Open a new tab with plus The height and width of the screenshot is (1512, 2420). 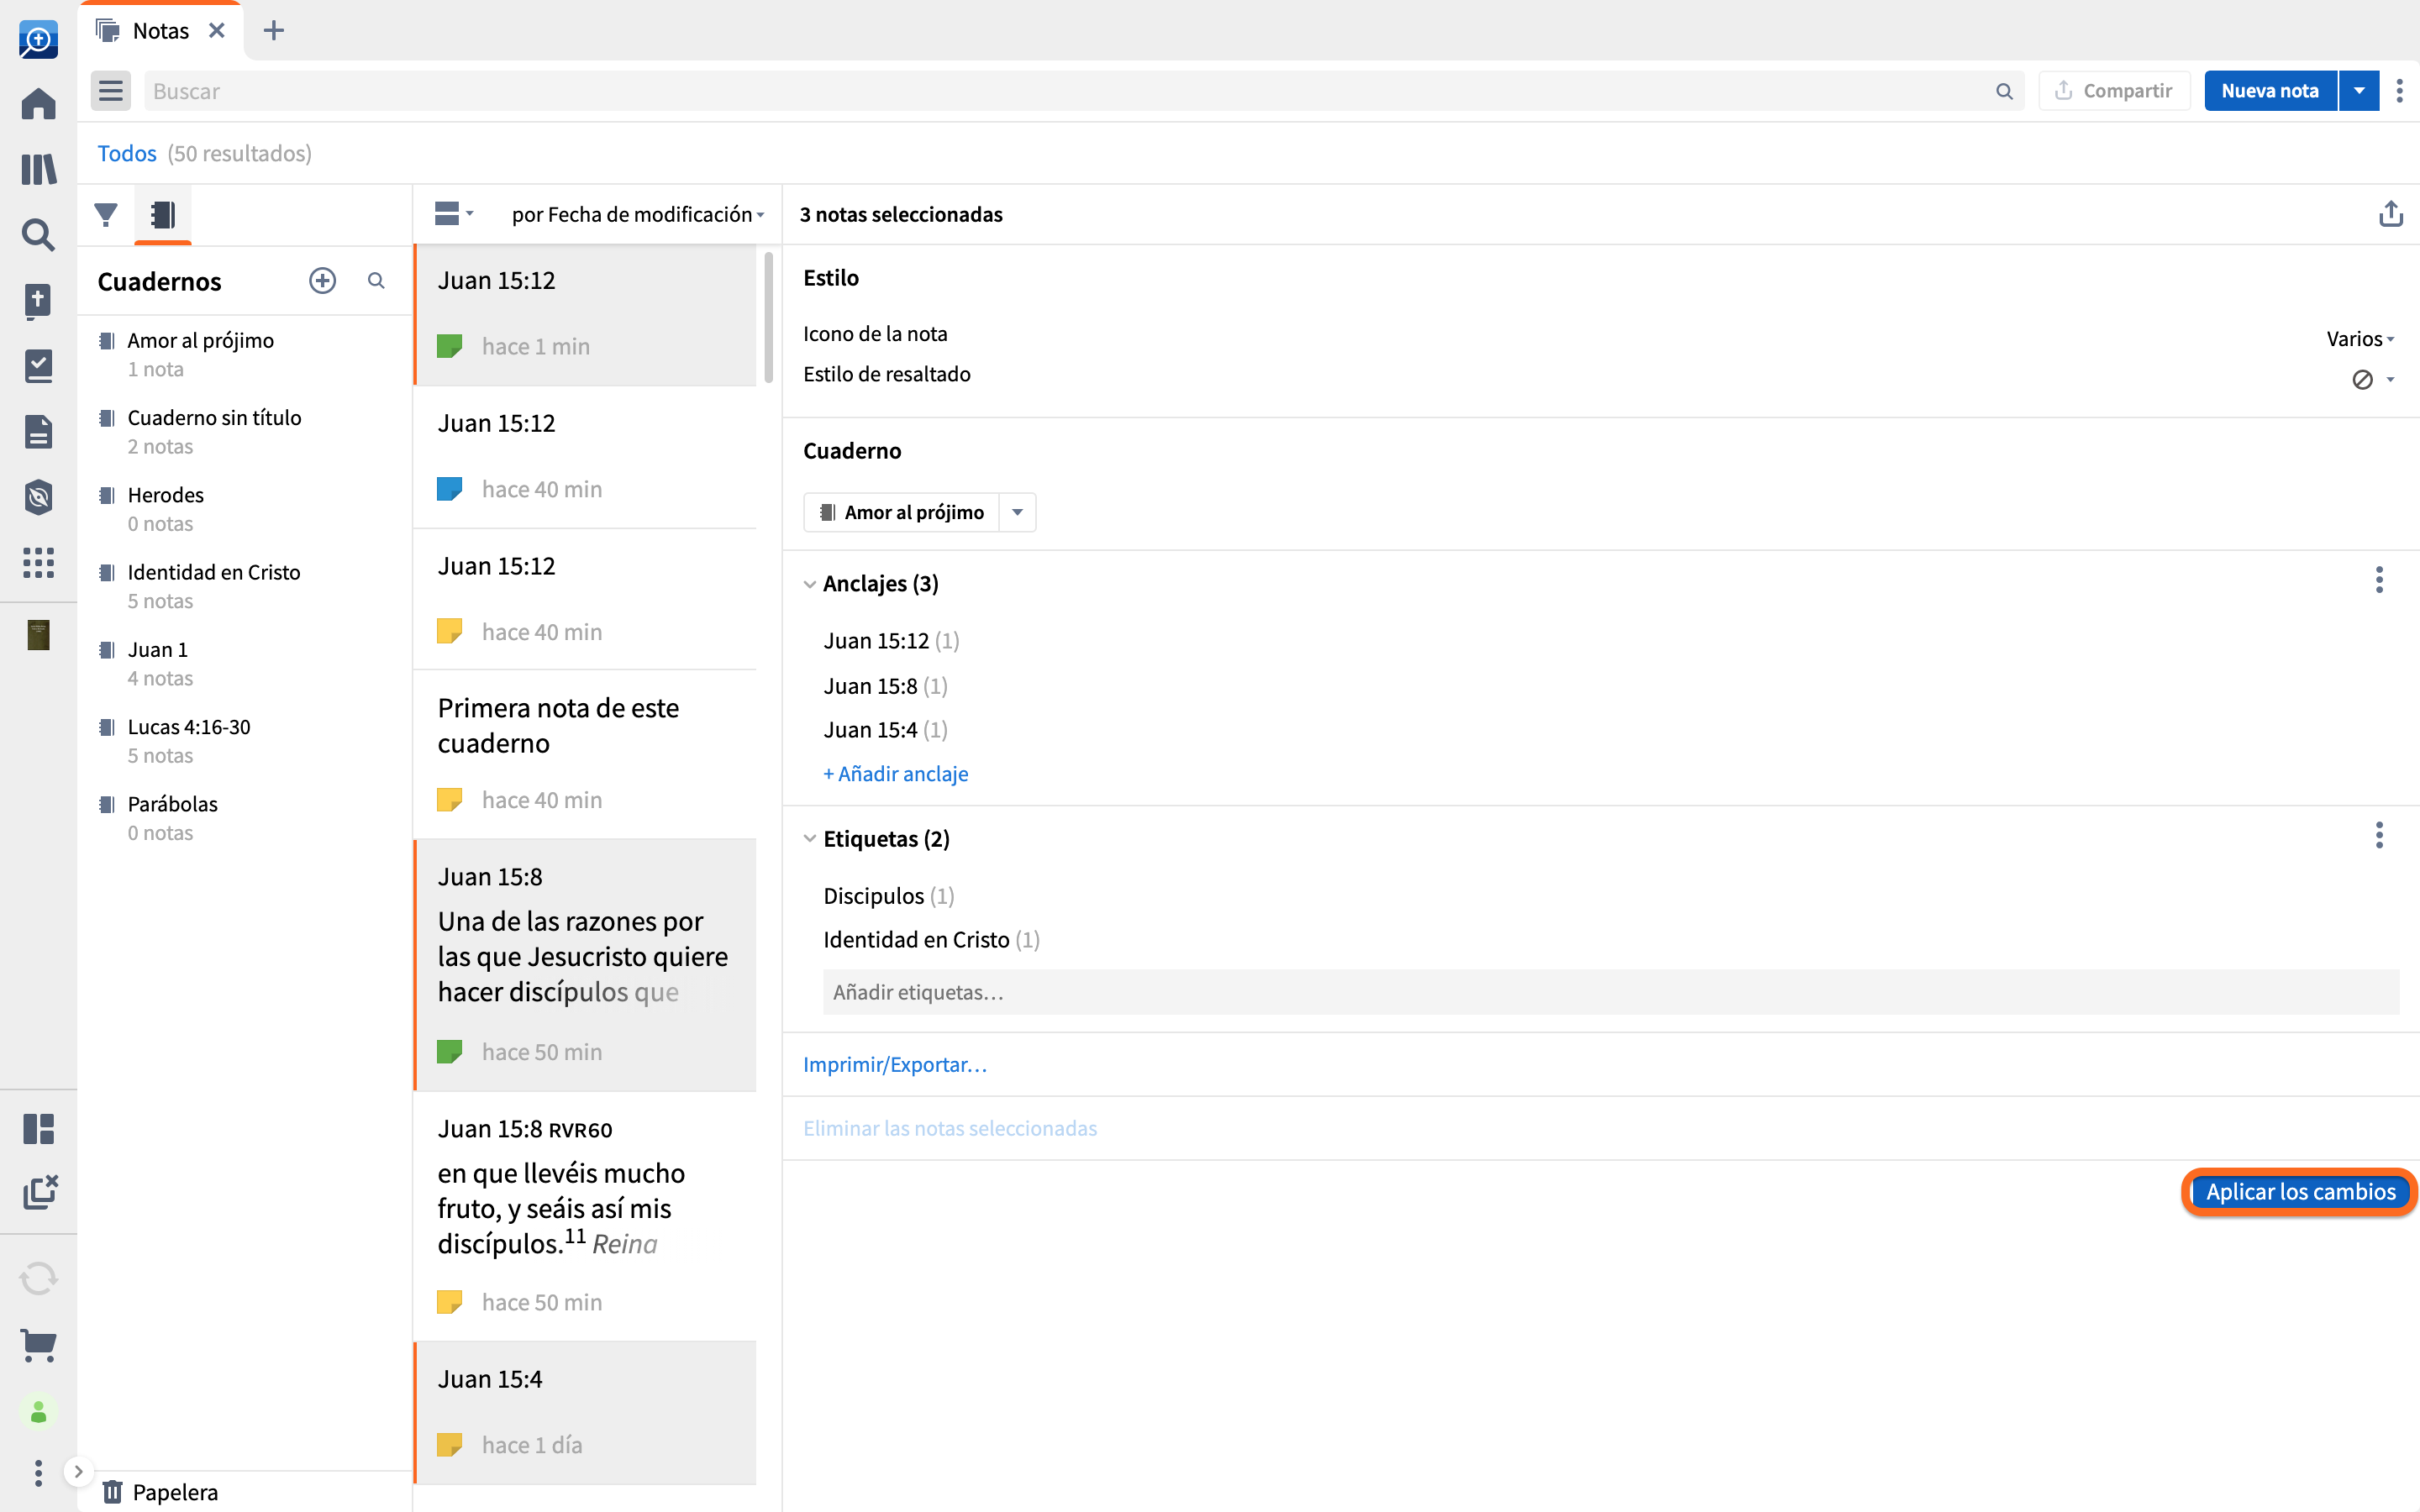tap(274, 31)
